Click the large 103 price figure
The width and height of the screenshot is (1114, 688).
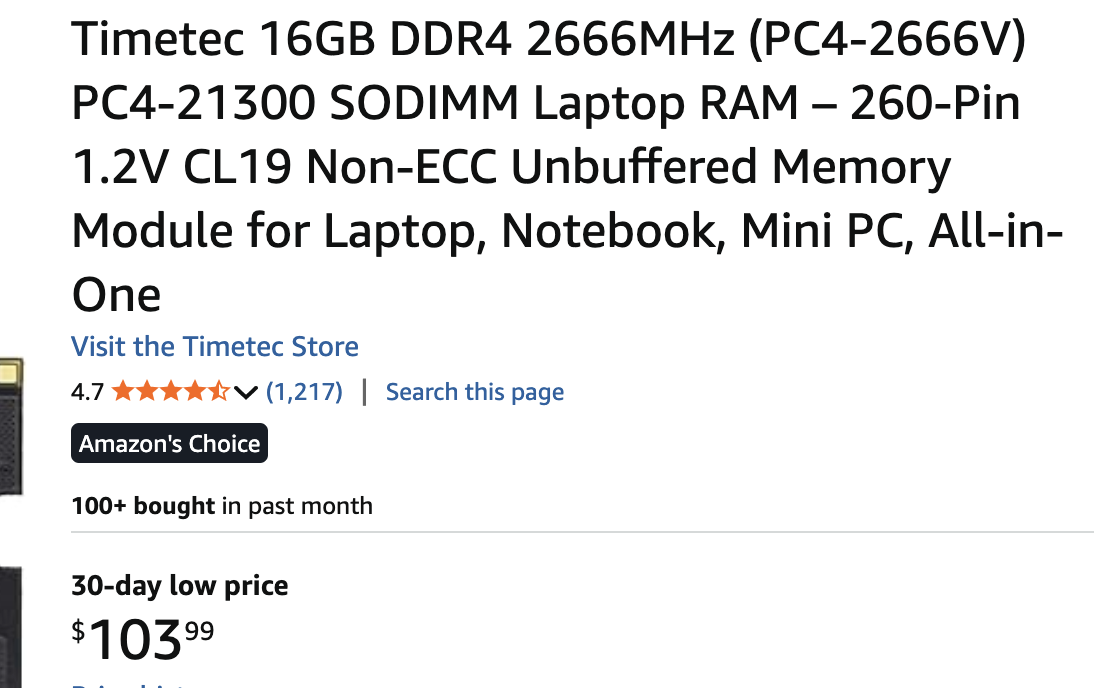tap(136, 640)
